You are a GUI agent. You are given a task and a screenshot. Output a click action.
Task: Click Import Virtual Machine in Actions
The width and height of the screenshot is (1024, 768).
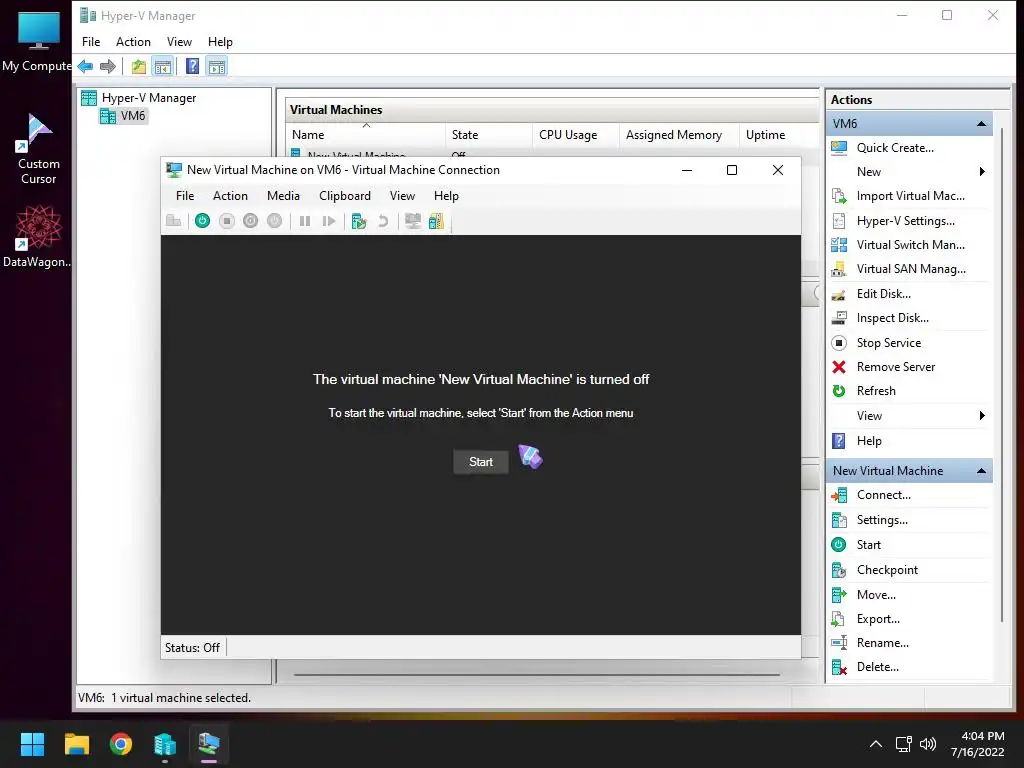click(909, 196)
